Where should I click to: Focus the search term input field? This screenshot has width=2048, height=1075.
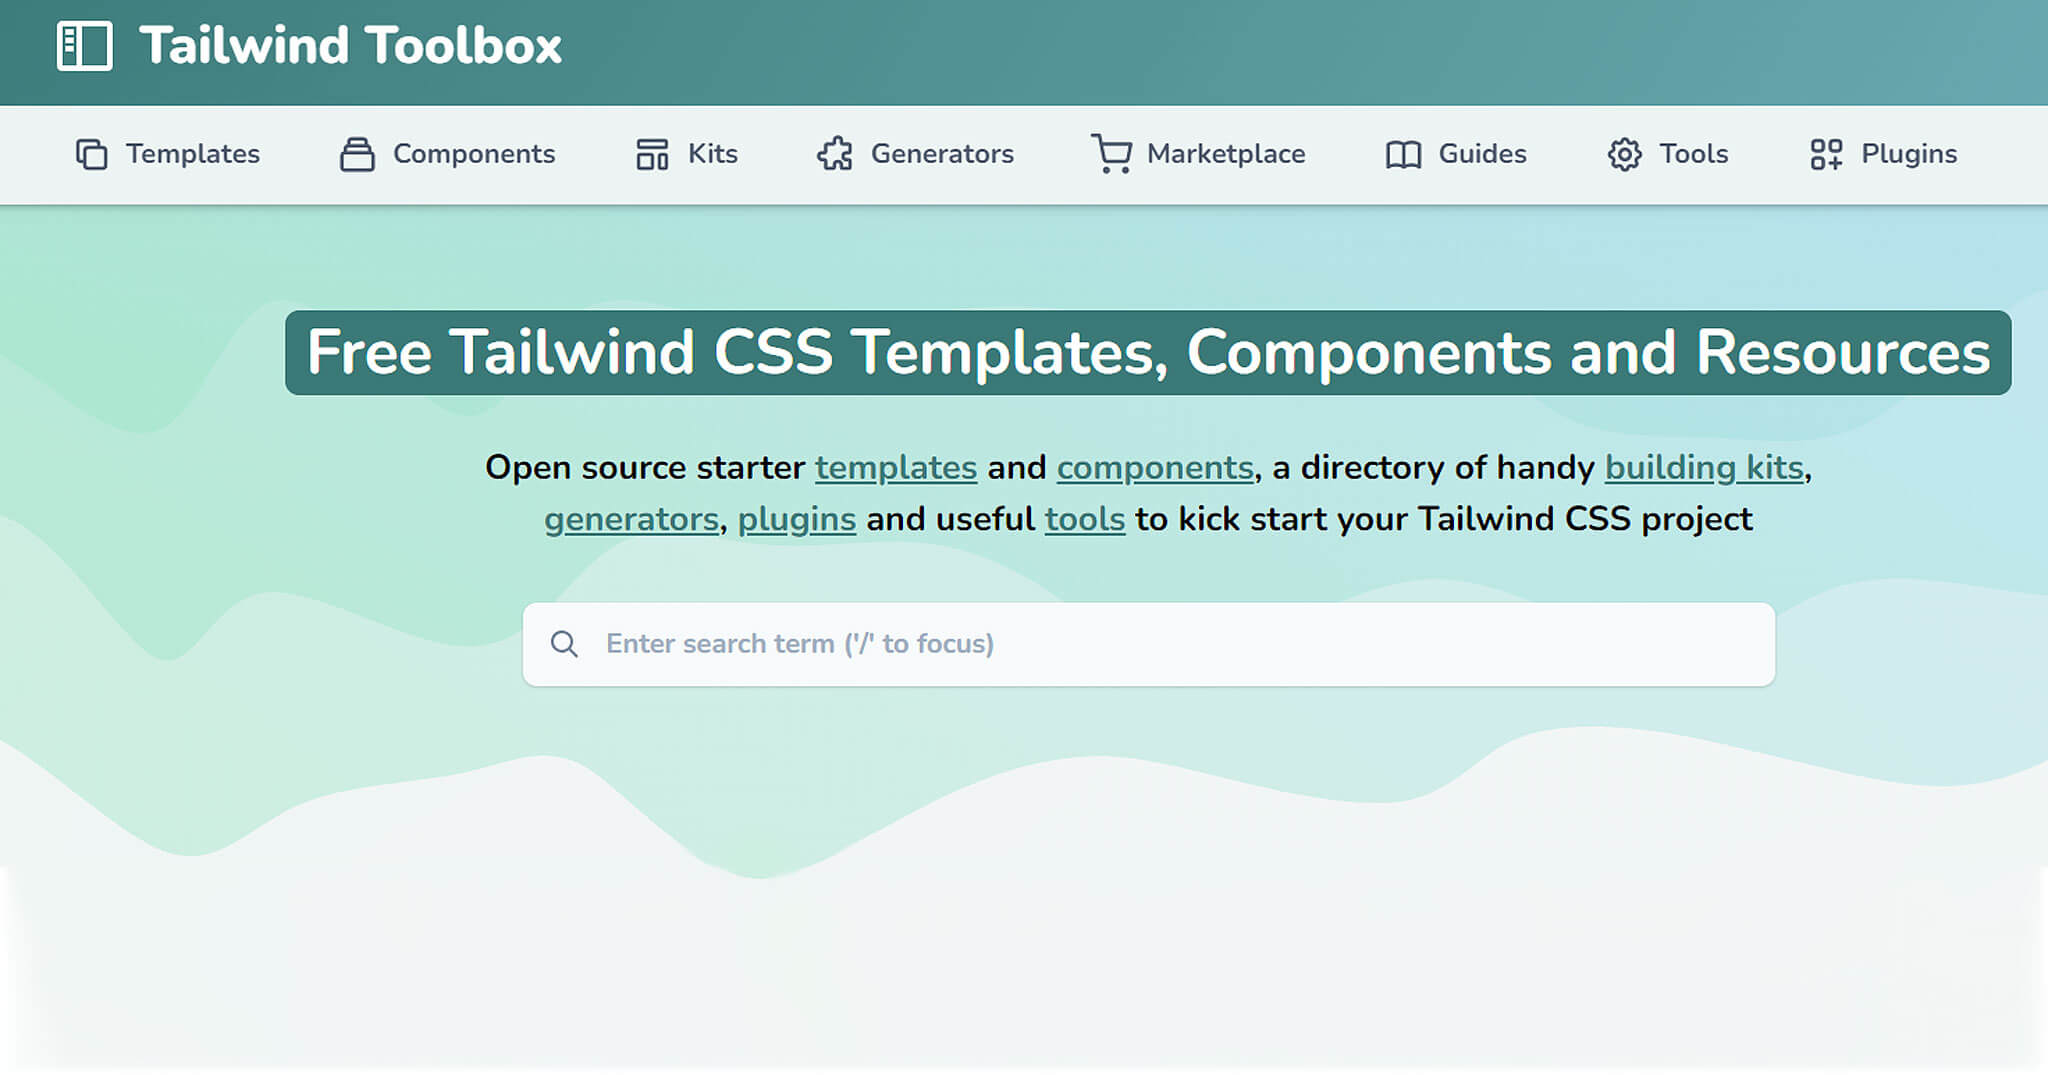coord(1149,644)
